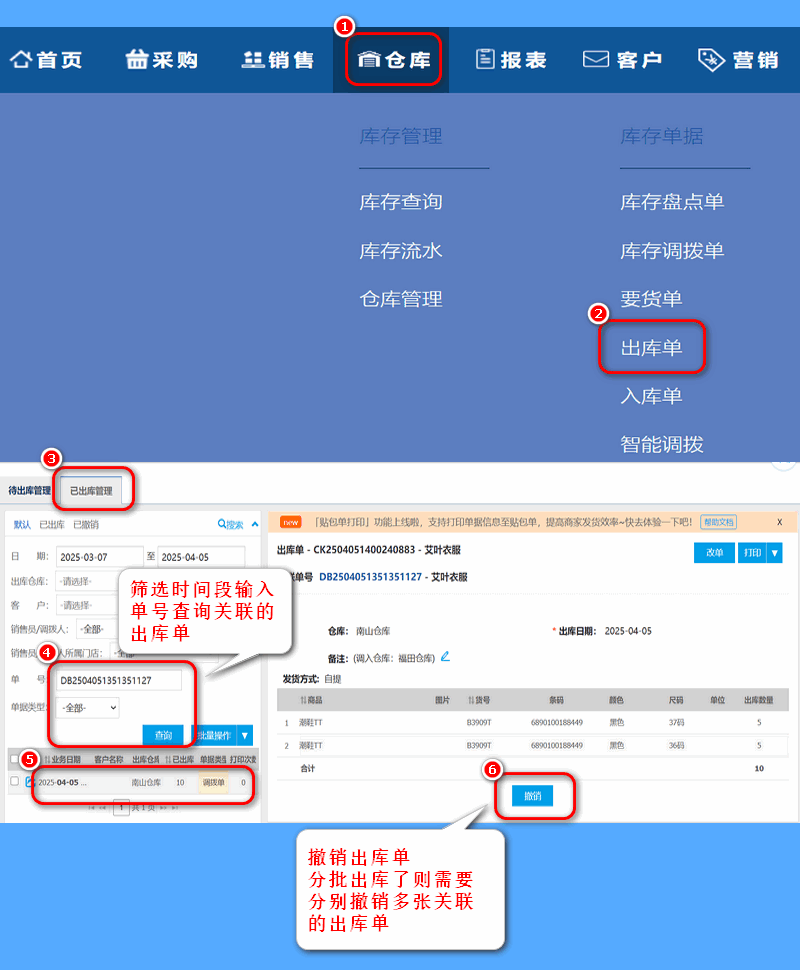The height and width of the screenshot is (970, 800).
Task: Click the 调拨单 type tag in row
Action: [213, 783]
